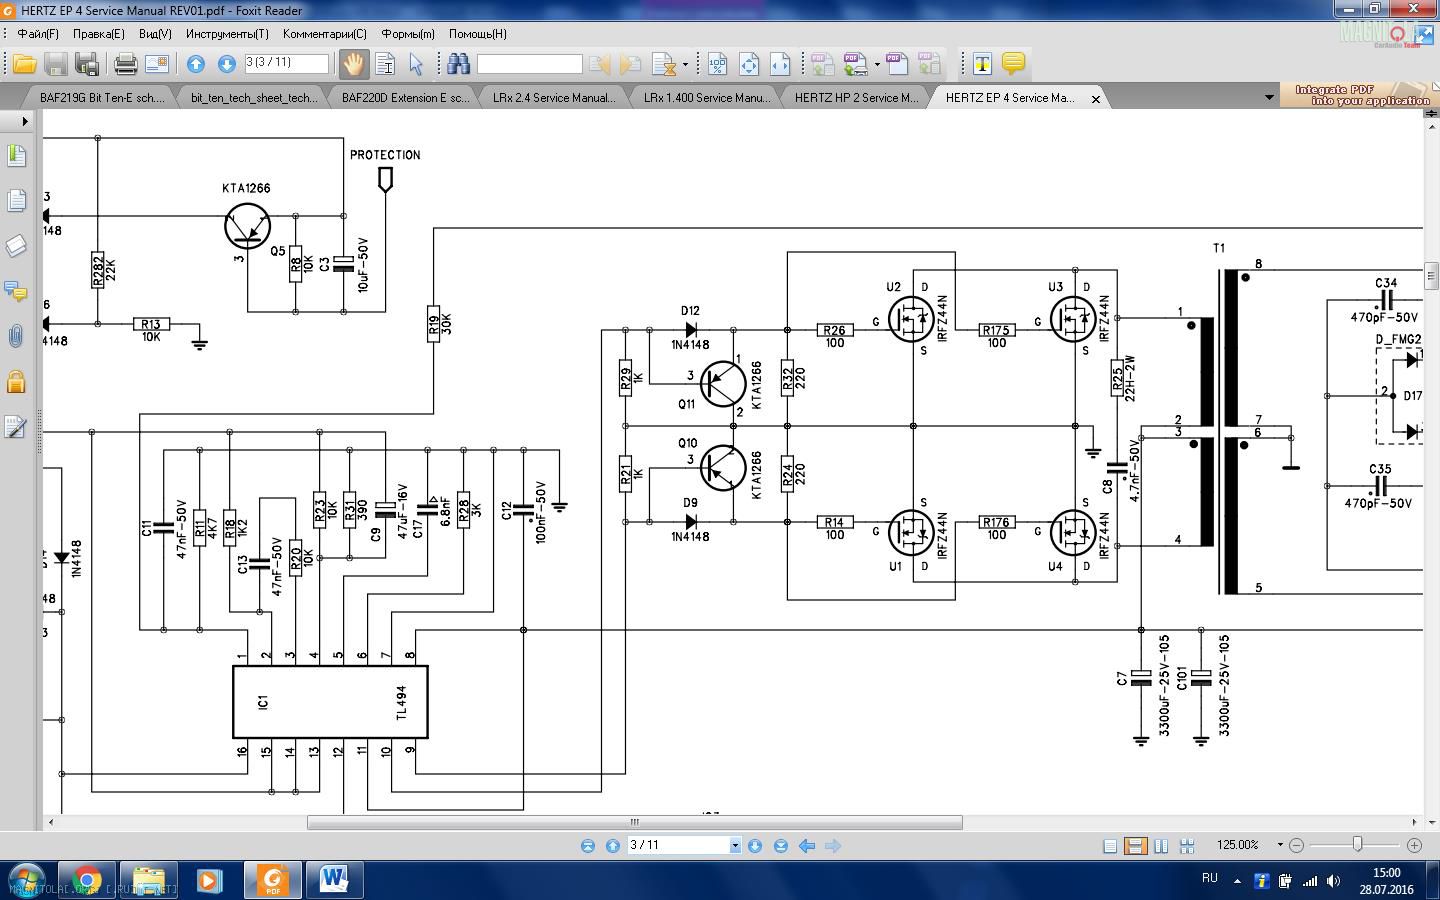Screen dimensions: 1440x900
Task: Open the zoom percentage dropdown
Action: point(1280,845)
